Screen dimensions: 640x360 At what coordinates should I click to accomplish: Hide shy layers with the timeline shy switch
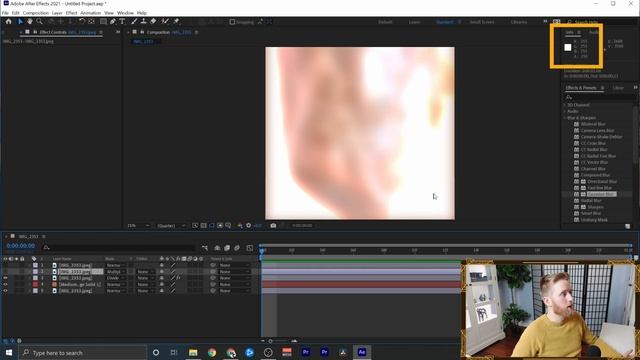[217, 248]
